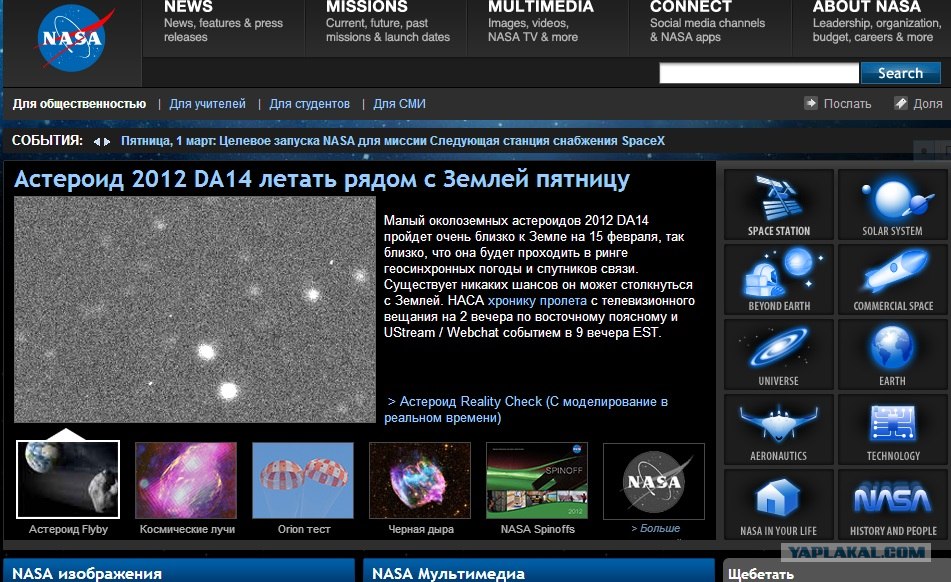The image size is (951, 582).
Task: Open the Earth globe icon
Action: point(892,355)
